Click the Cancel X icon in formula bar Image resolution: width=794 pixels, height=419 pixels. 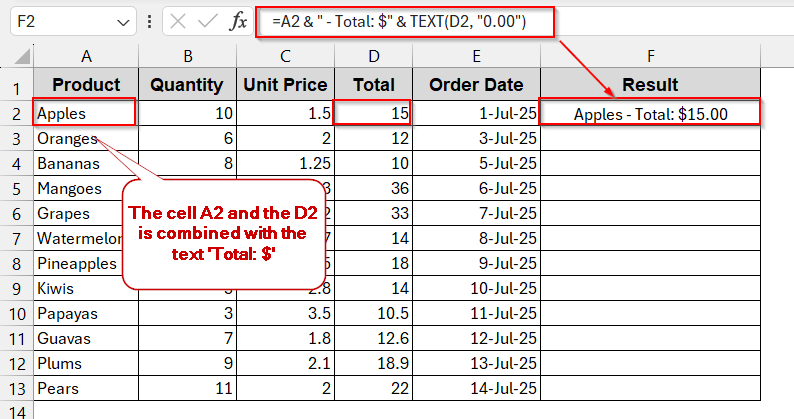tap(177, 21)
